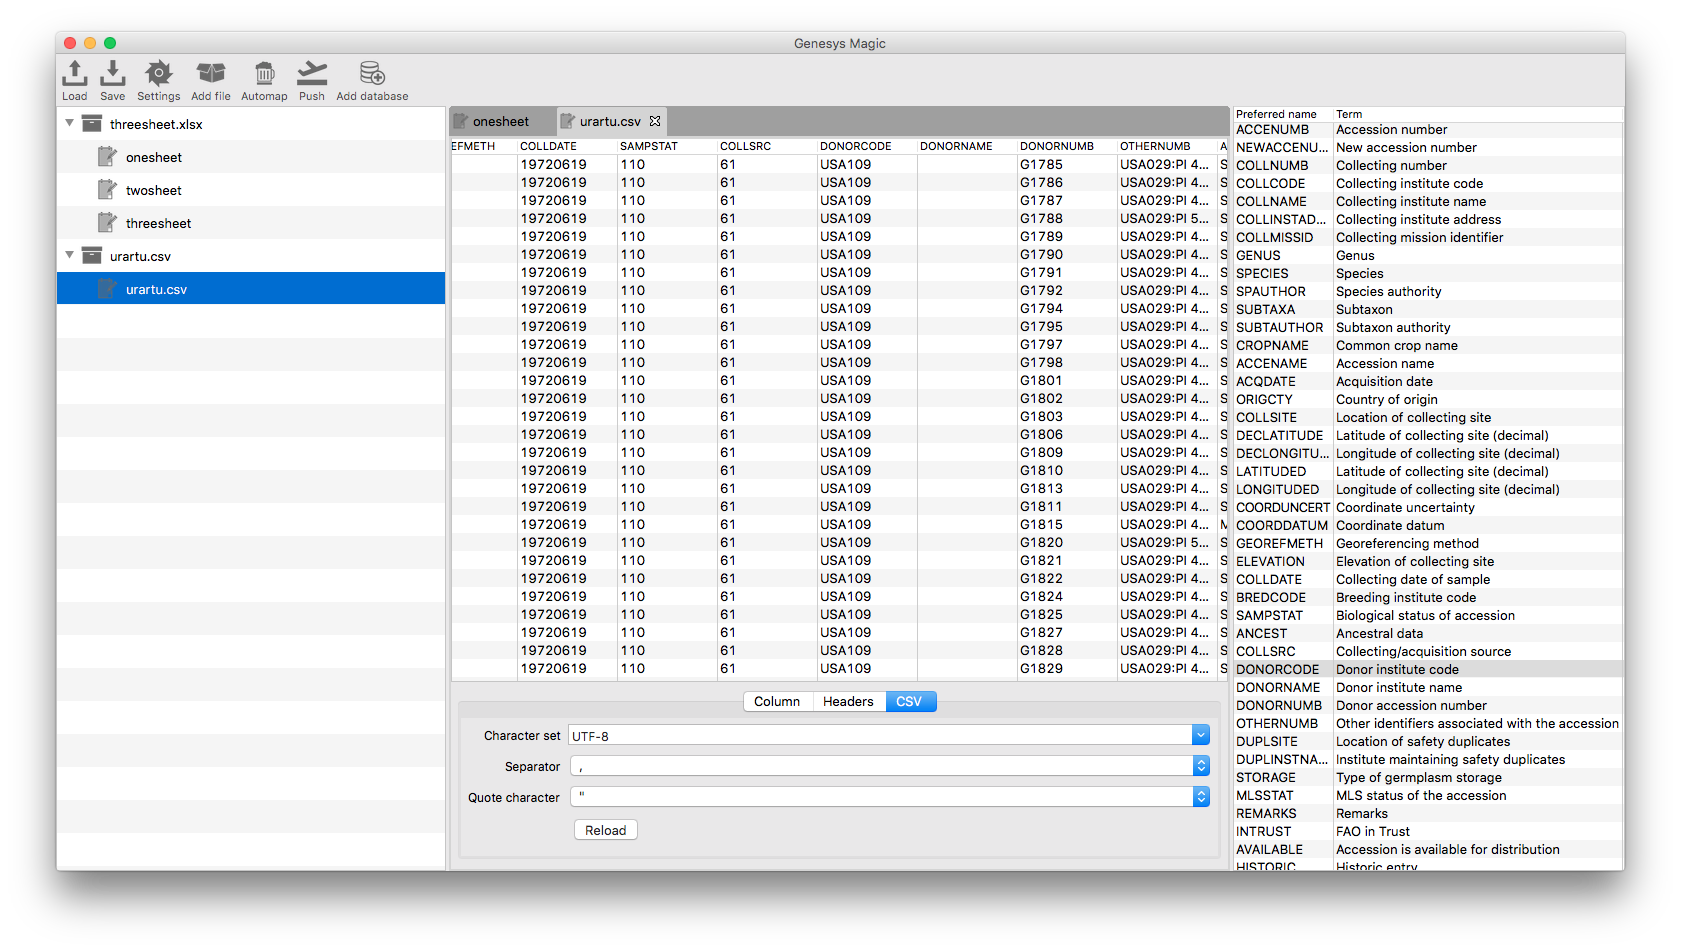Open the Quote character dropdown arrows
This screenshot has height=951, width=1681.
coord(1201,797)
